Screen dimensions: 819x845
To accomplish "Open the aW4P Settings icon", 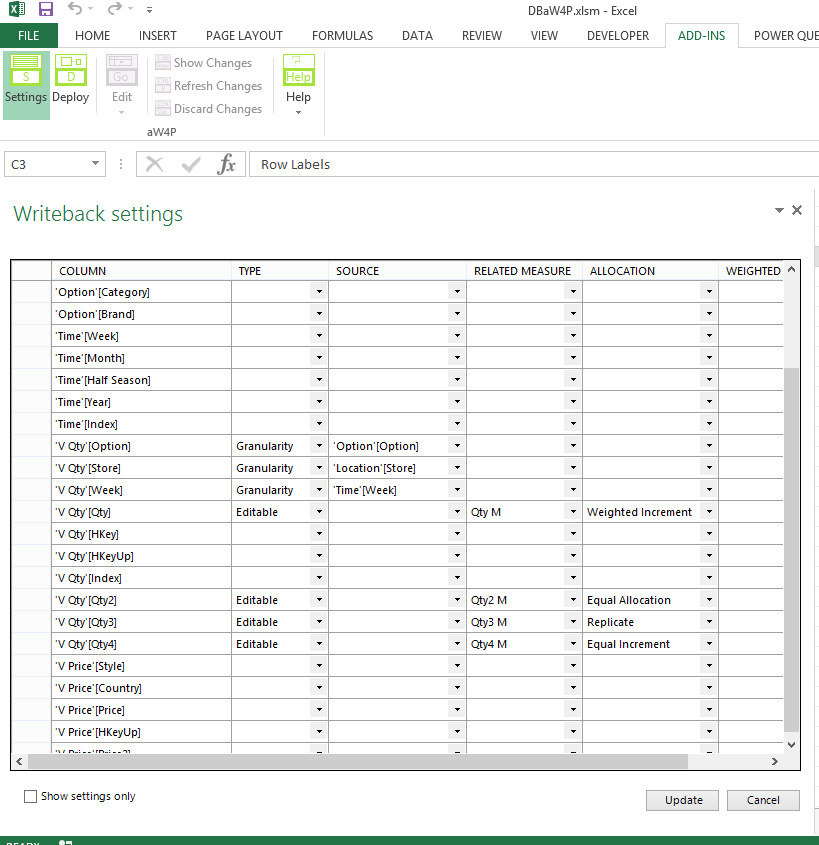I will pos(26,70).
